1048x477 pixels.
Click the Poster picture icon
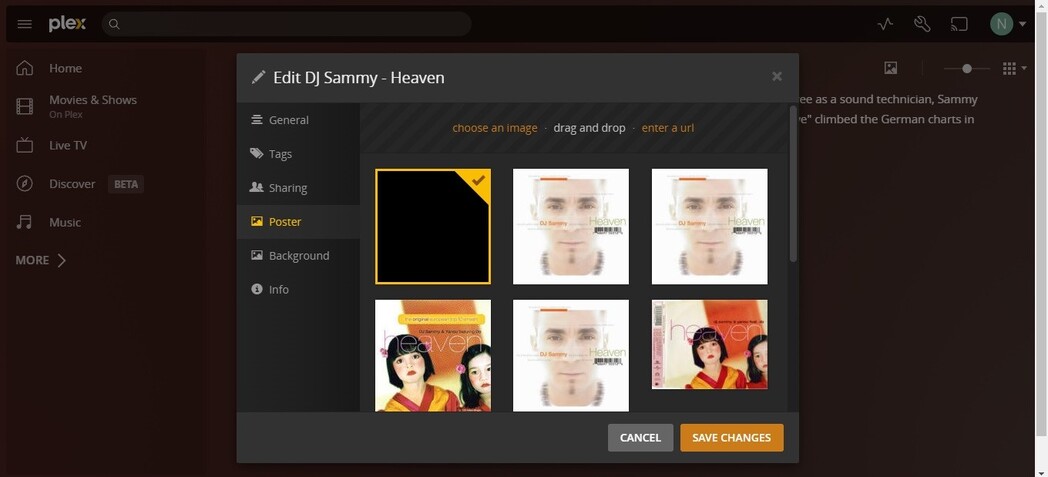pyautogui.click(x=257, y=221)
